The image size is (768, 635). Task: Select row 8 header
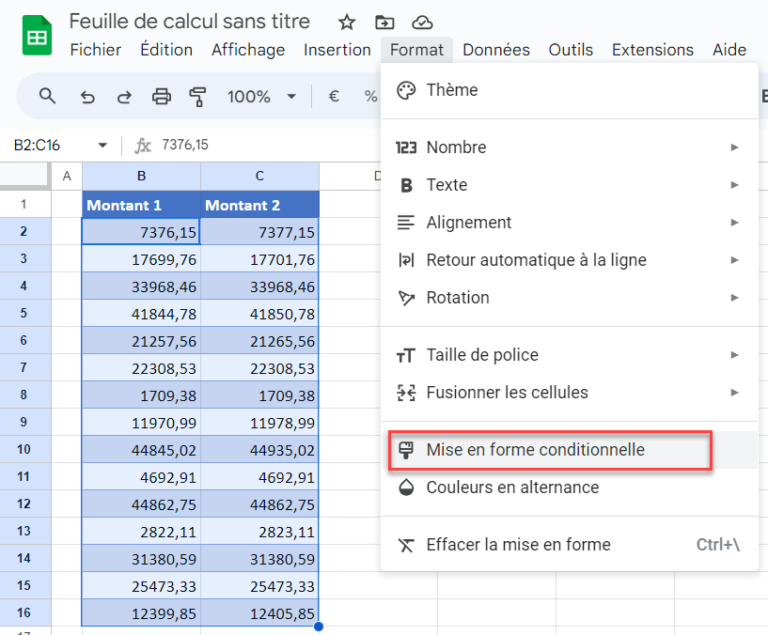(24, 395)
